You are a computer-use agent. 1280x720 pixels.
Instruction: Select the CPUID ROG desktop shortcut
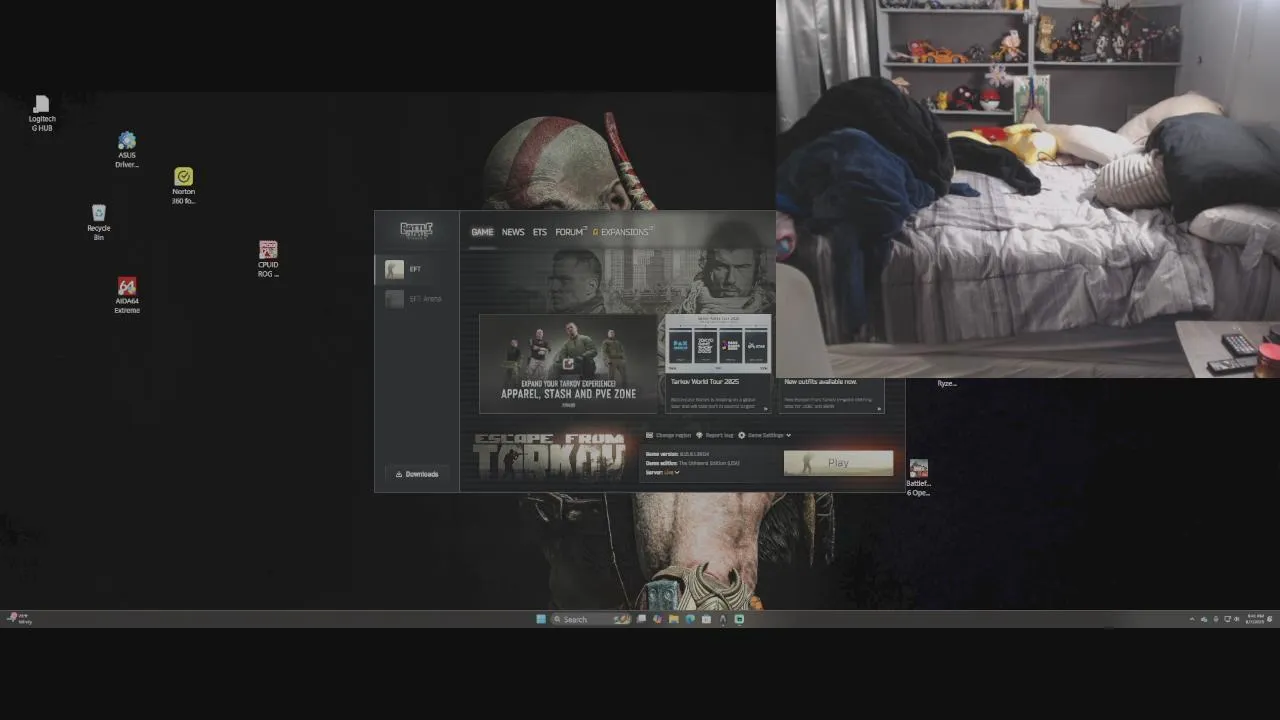point(268,259)
